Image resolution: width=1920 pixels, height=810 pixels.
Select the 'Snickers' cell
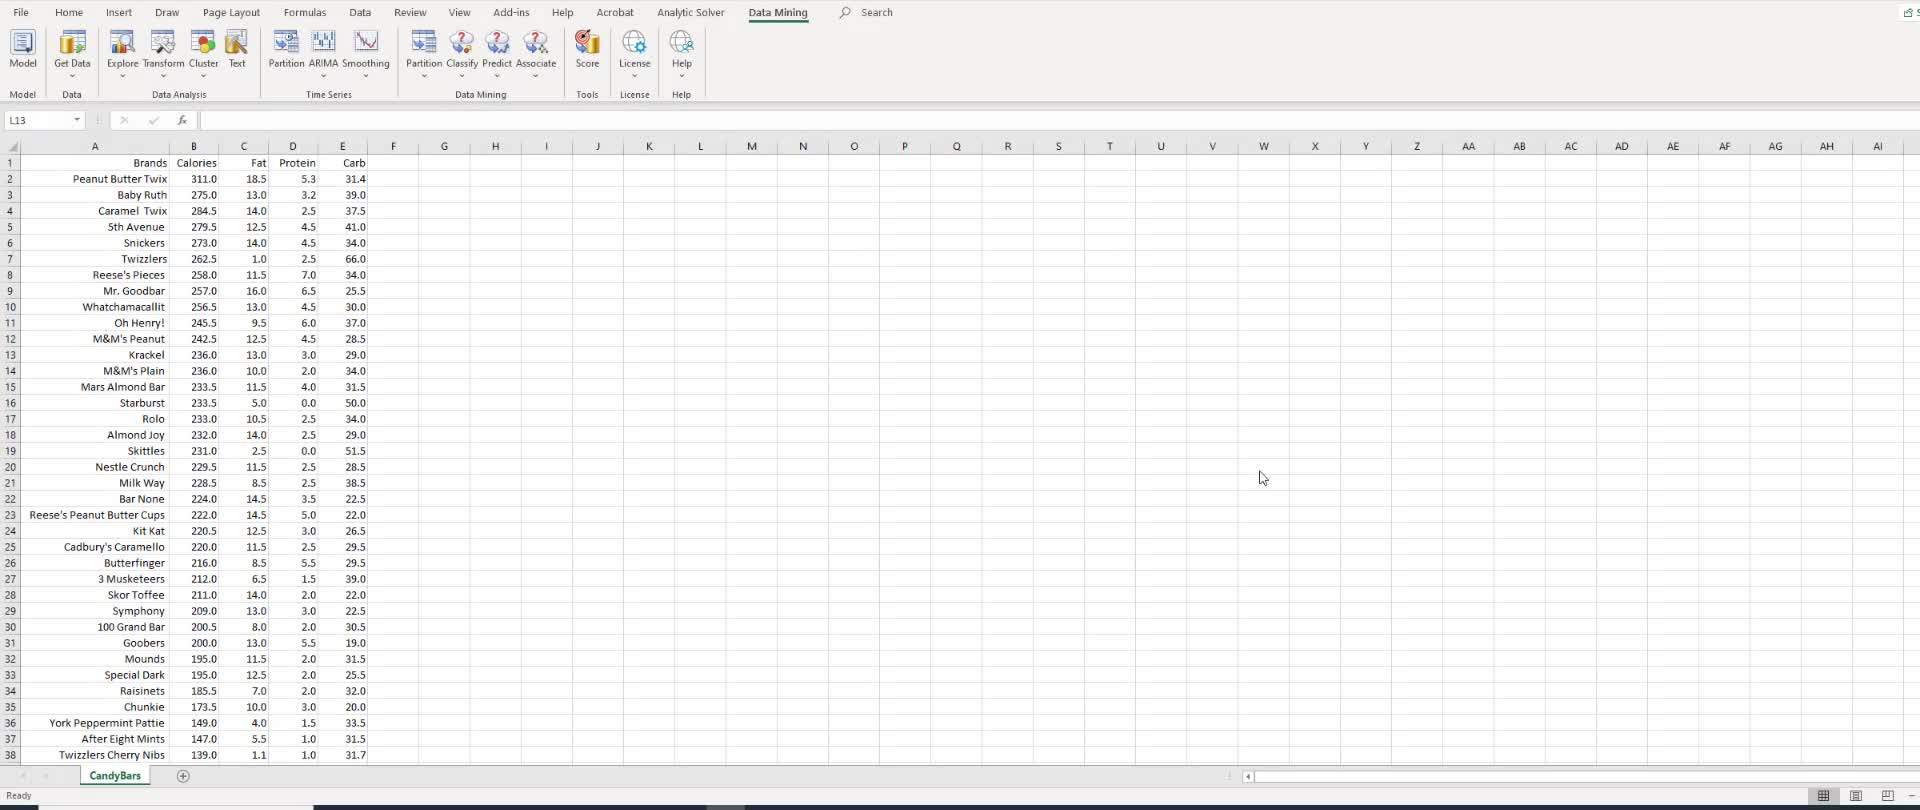95,243
